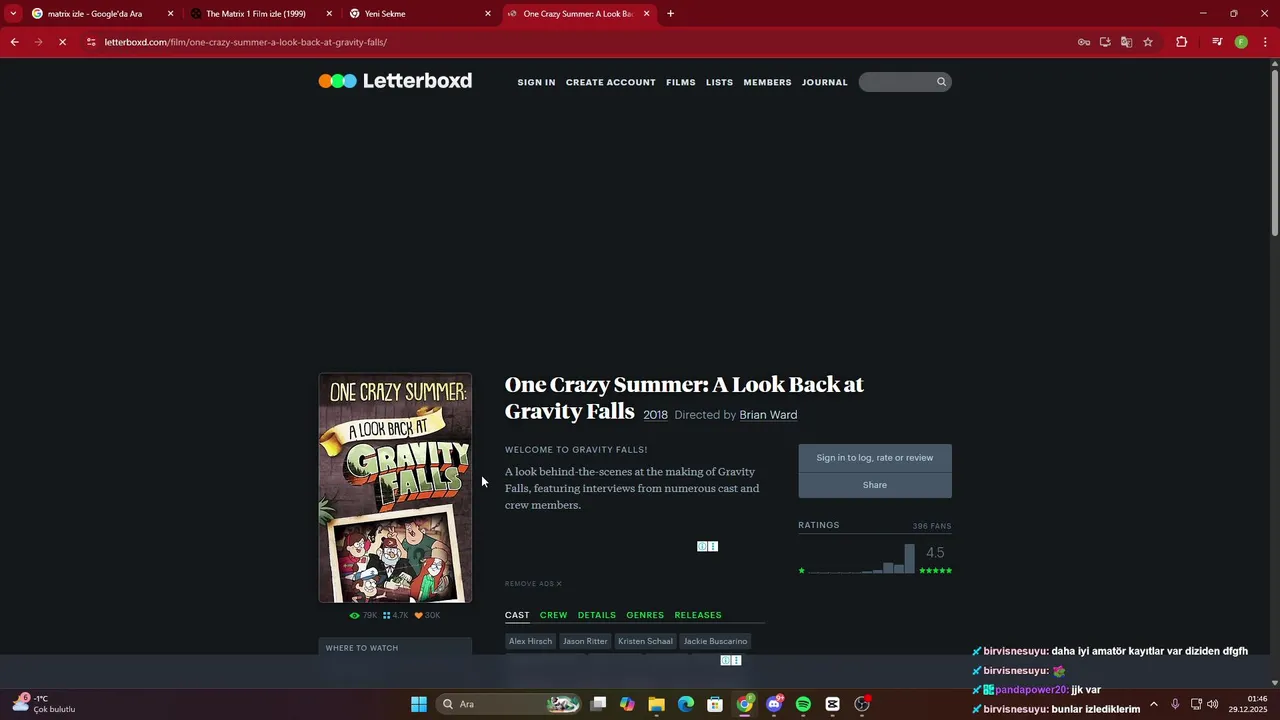The image size is (1280, 720).
Task: Open the Chrome extensions puzzle icon
Action: (x=1181, y=42)
